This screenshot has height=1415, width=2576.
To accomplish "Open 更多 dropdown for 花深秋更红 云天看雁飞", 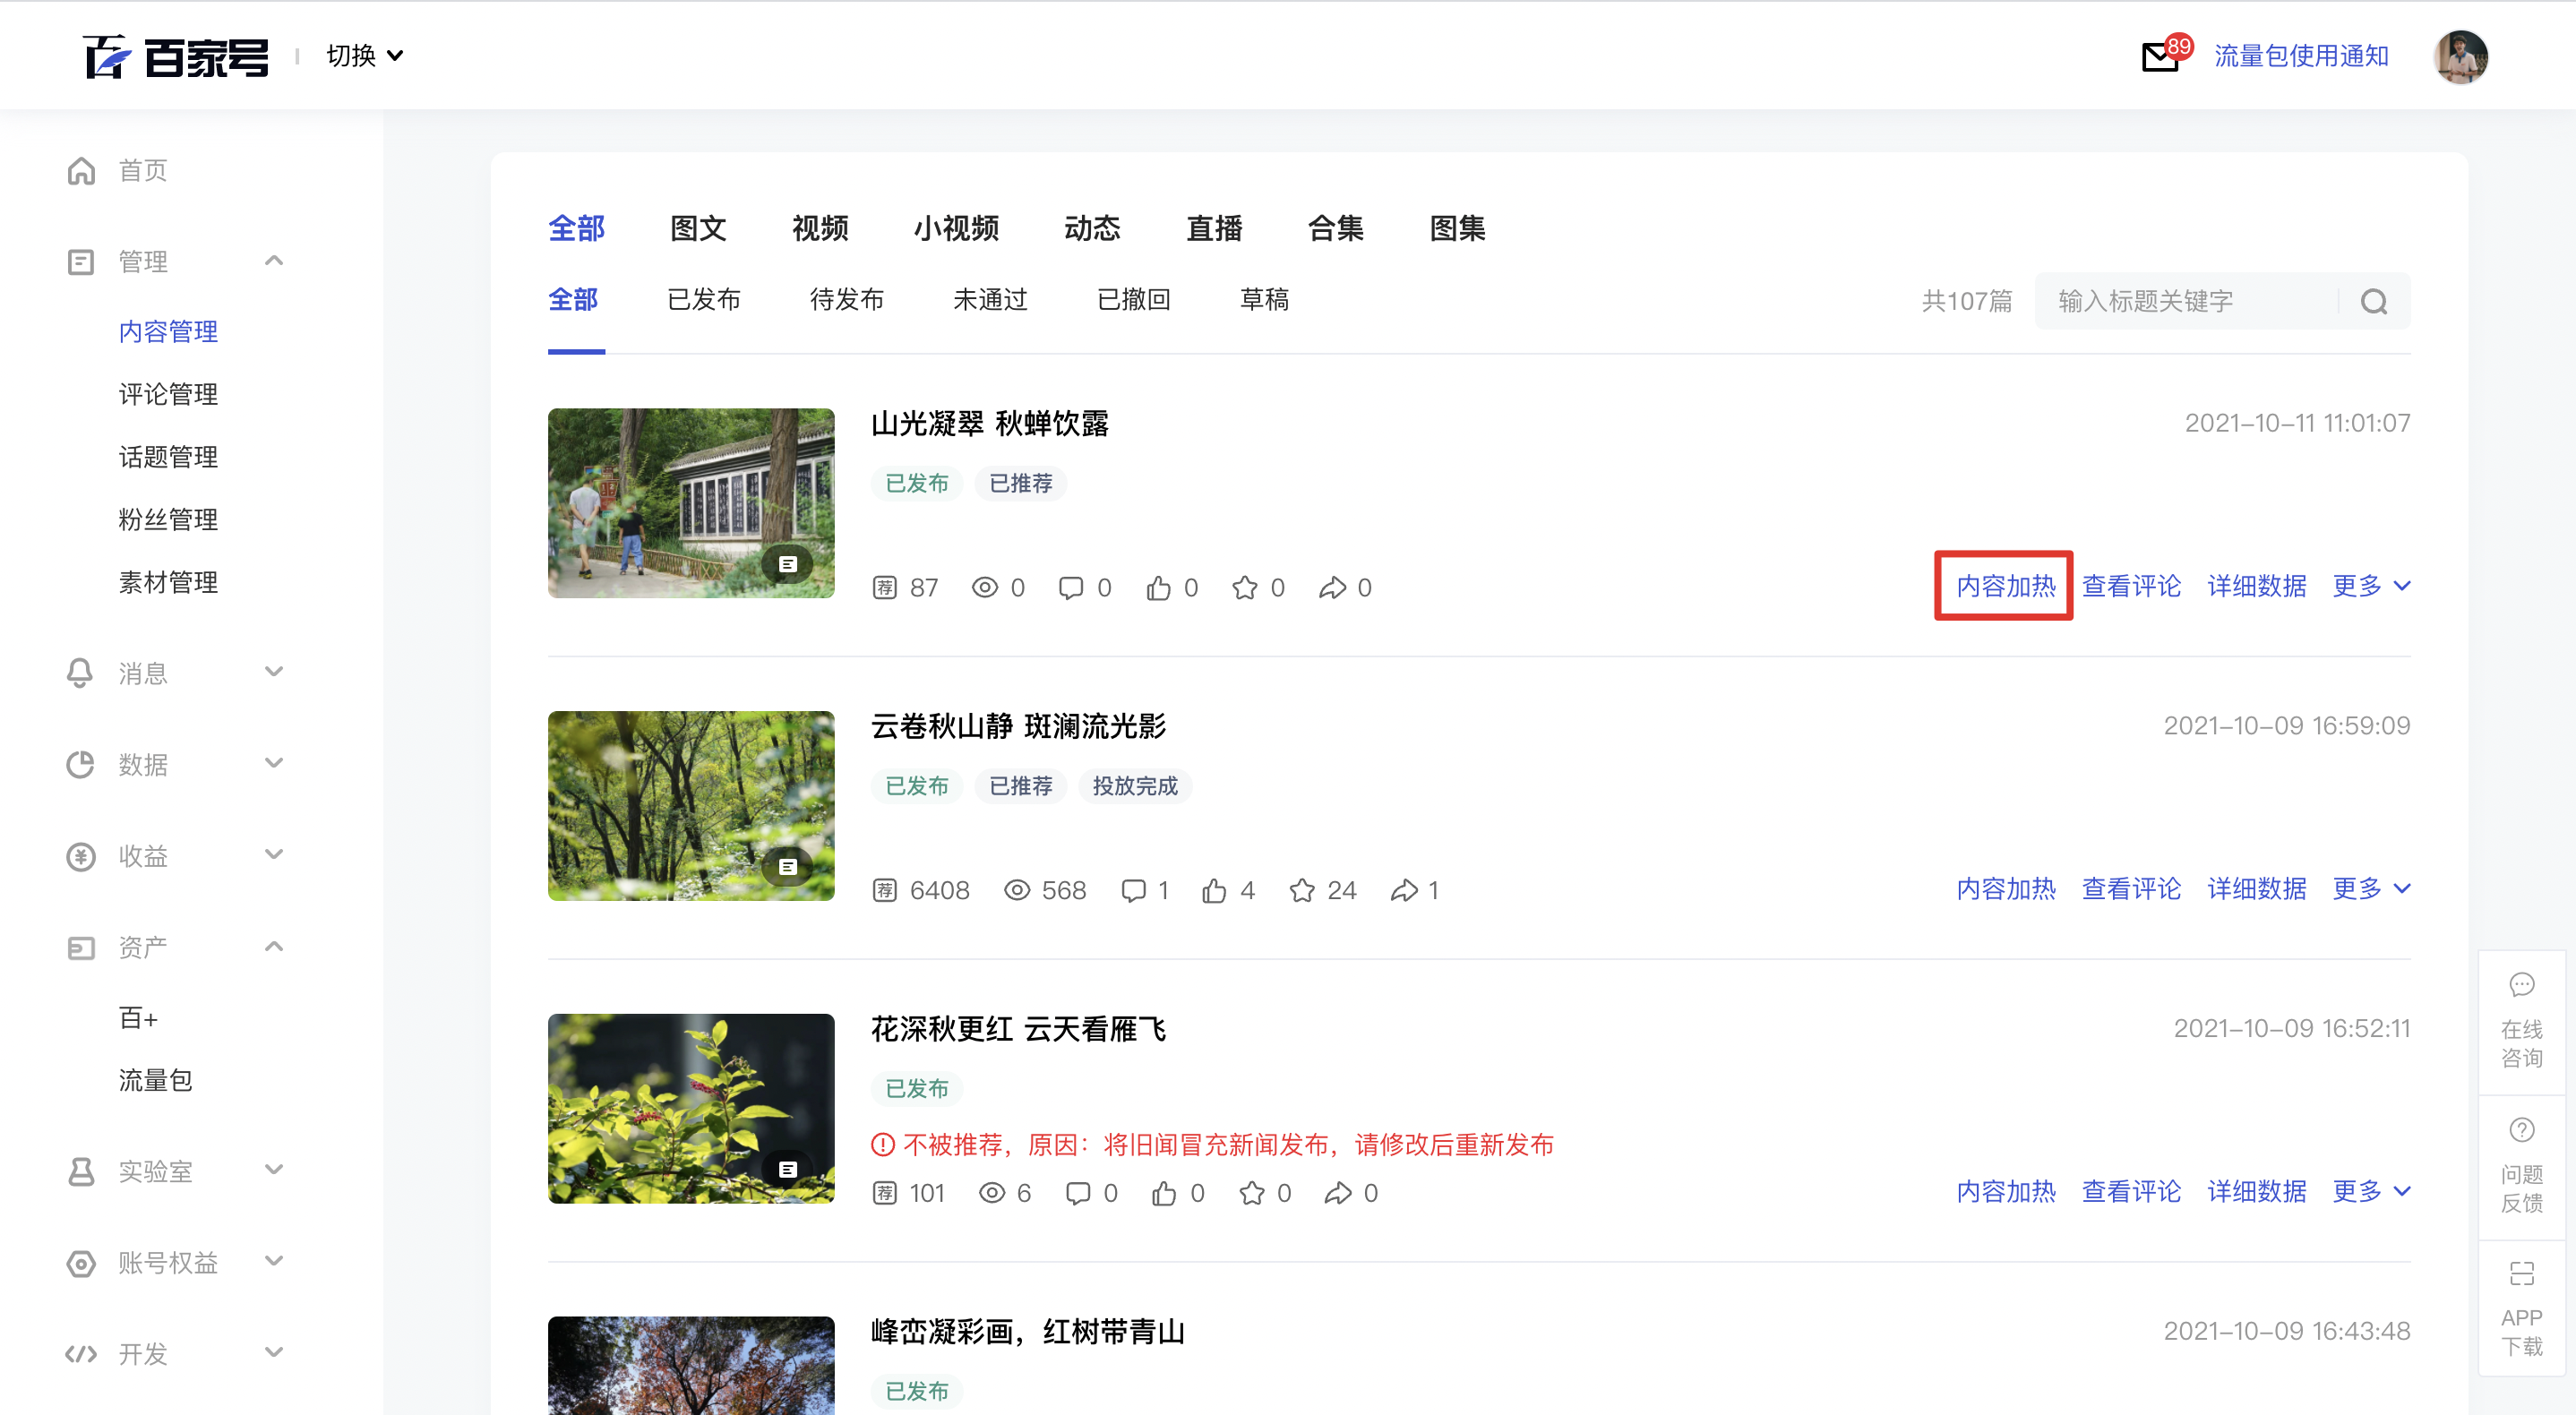I will pyautogui.click(x=2371, y=1193).
